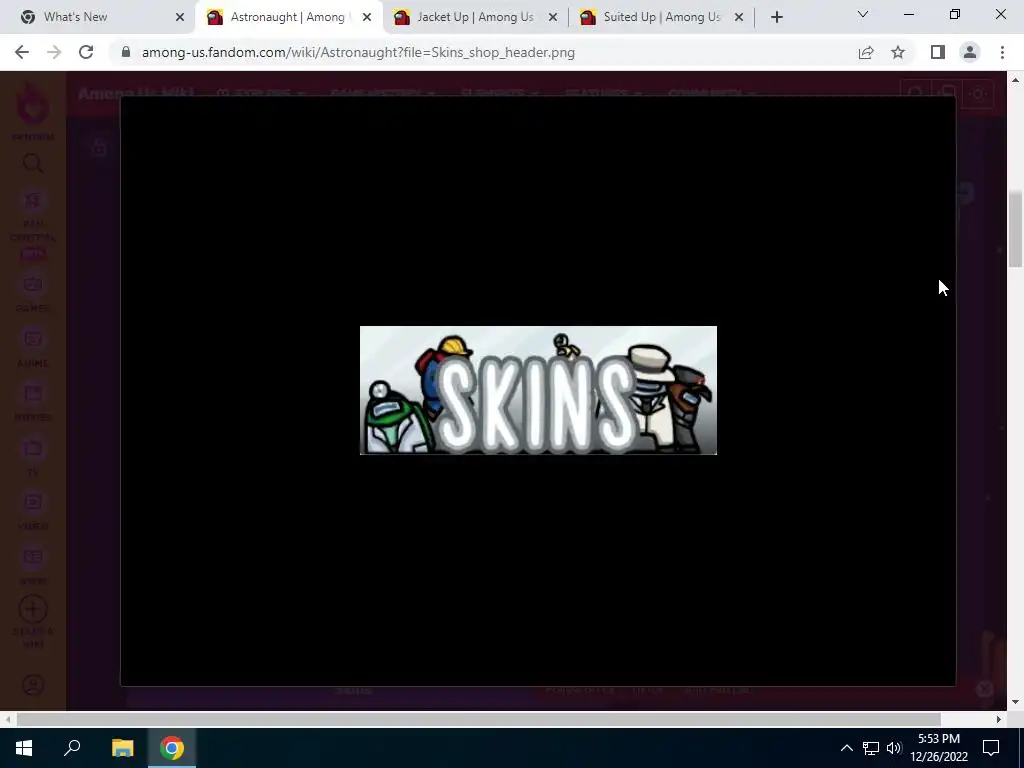Open the Windows notification center
Image resolution: width=1024 pixels, height=768 pixels.
[991, 748]
